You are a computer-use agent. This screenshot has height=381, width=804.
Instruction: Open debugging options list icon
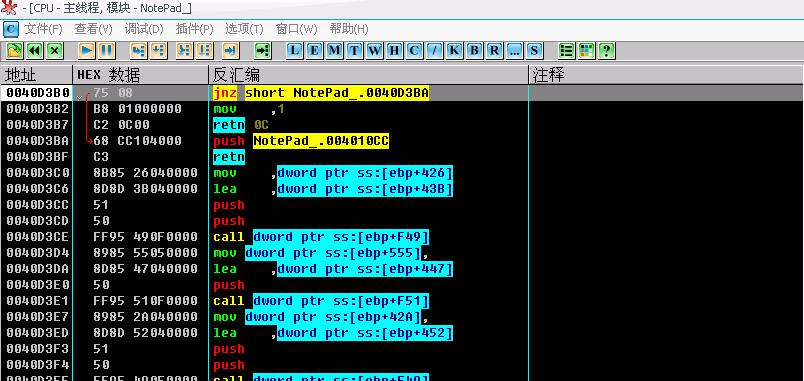point(566,50)
